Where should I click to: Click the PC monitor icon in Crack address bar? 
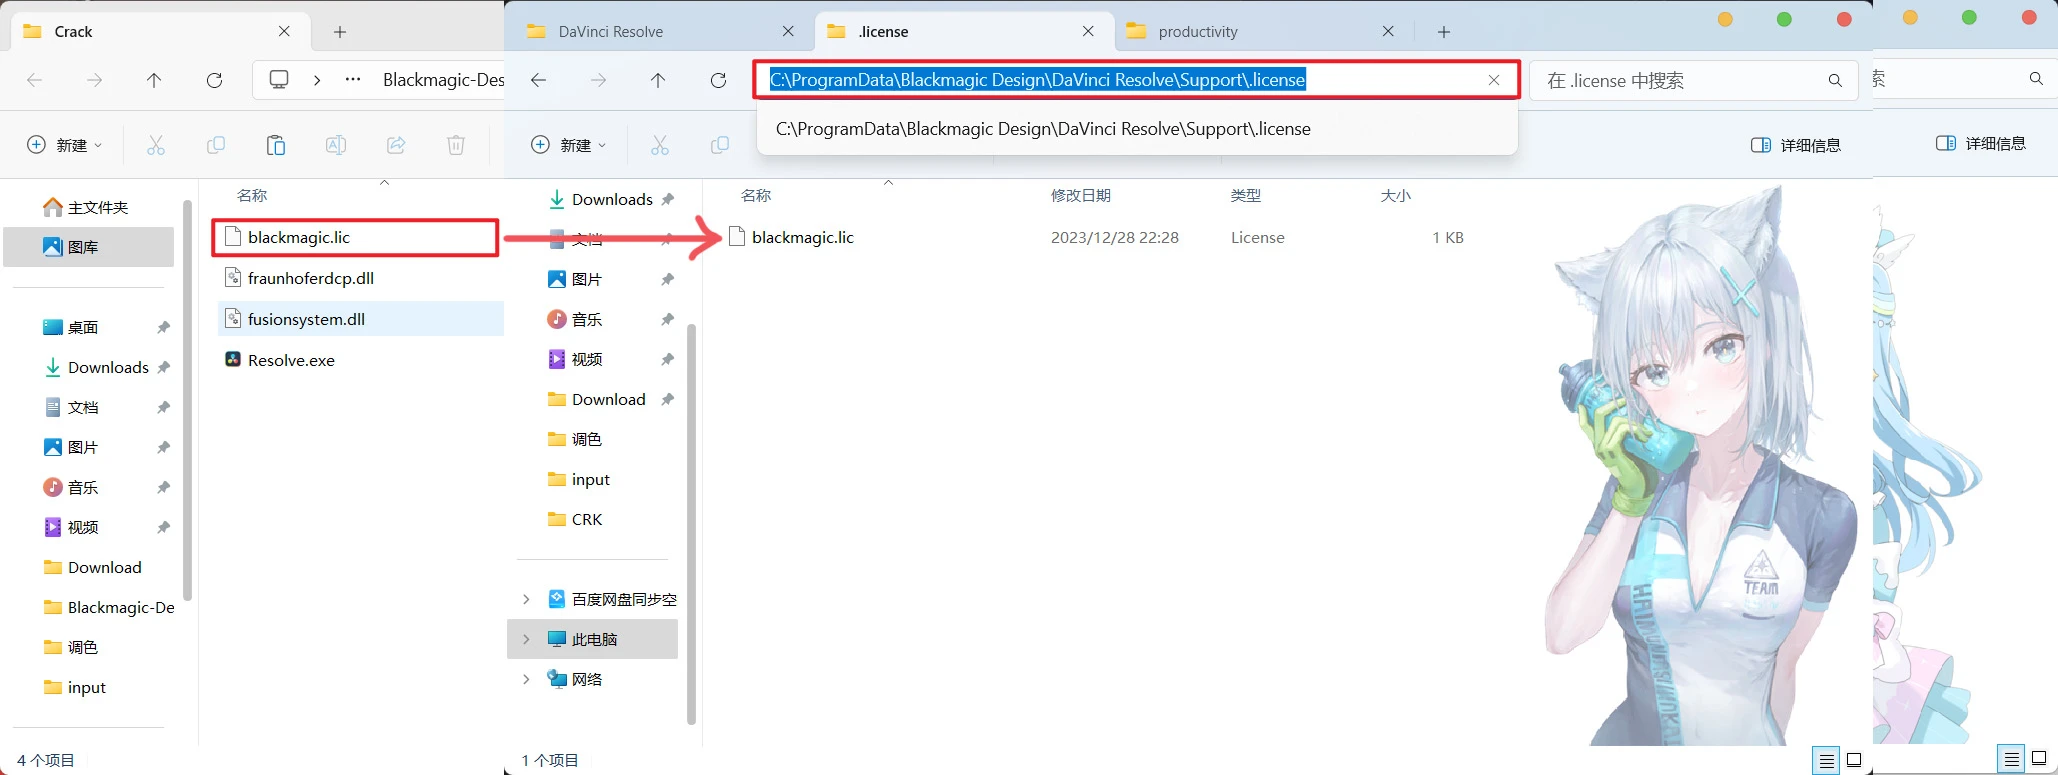tap(279, 80)
